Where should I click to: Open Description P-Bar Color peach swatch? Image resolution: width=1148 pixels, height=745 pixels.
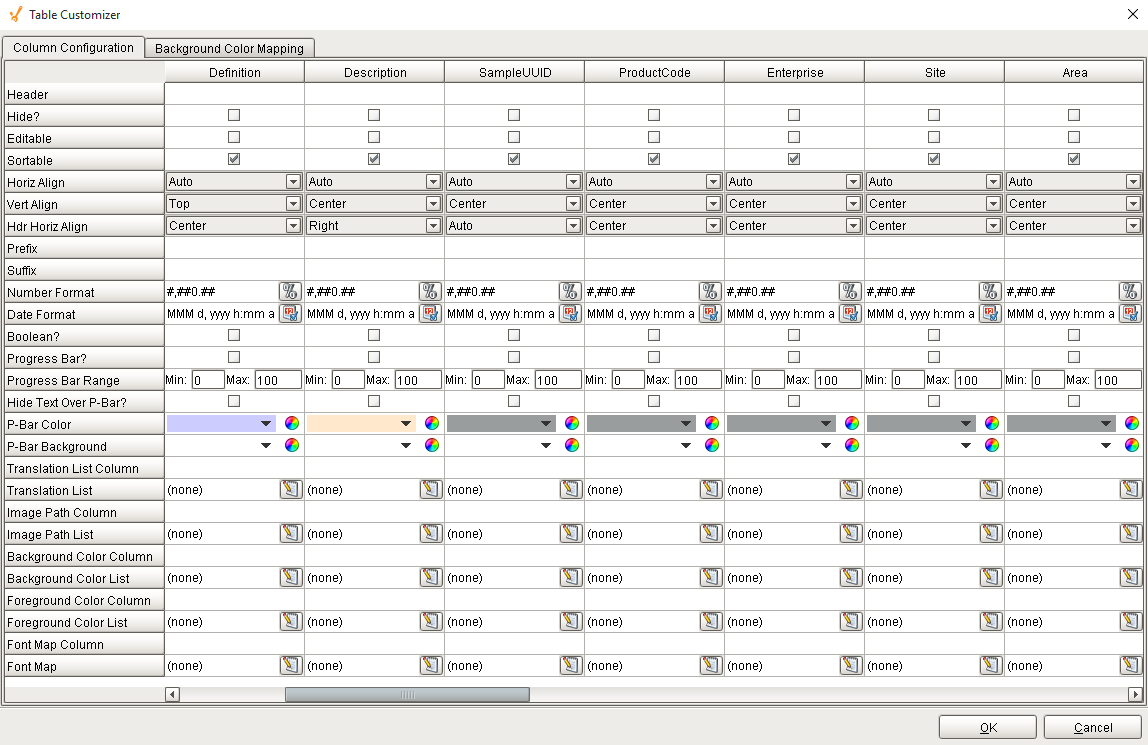pos(360,424)
